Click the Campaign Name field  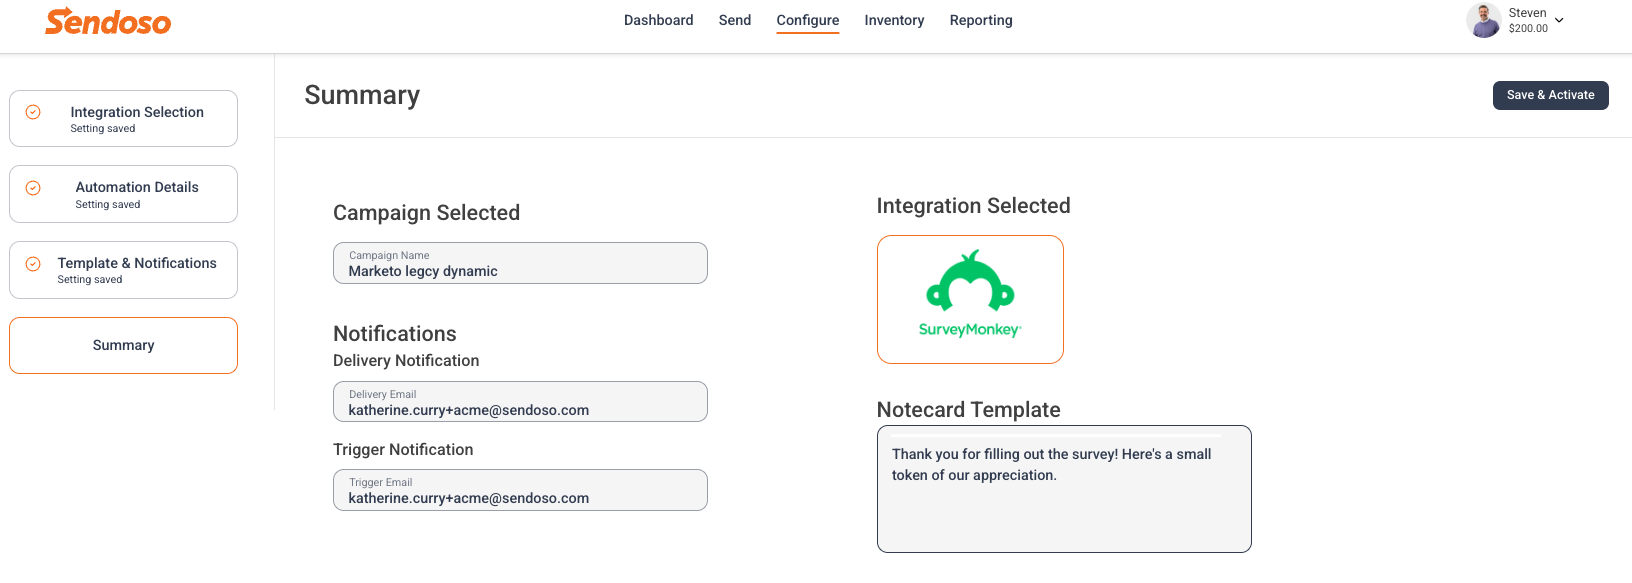(x=520, y=263)
